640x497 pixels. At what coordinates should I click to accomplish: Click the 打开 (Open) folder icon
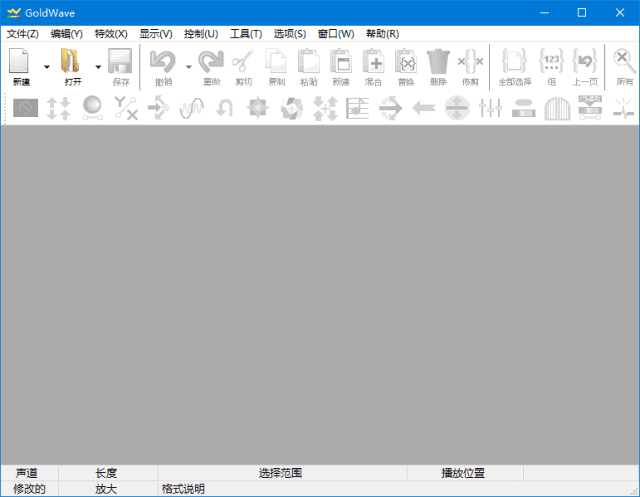point(71,61)
